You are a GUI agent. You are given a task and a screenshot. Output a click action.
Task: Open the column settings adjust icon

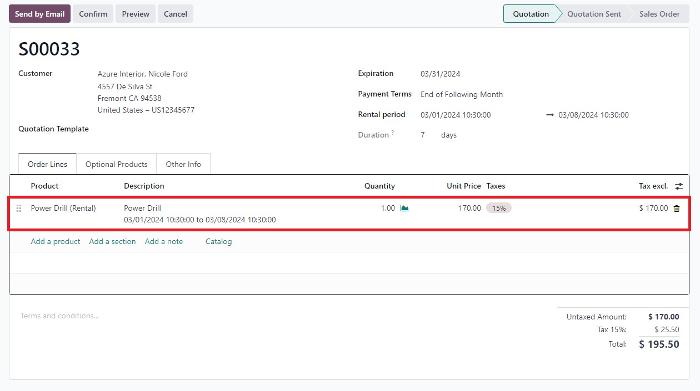click(x=679, y=187)
